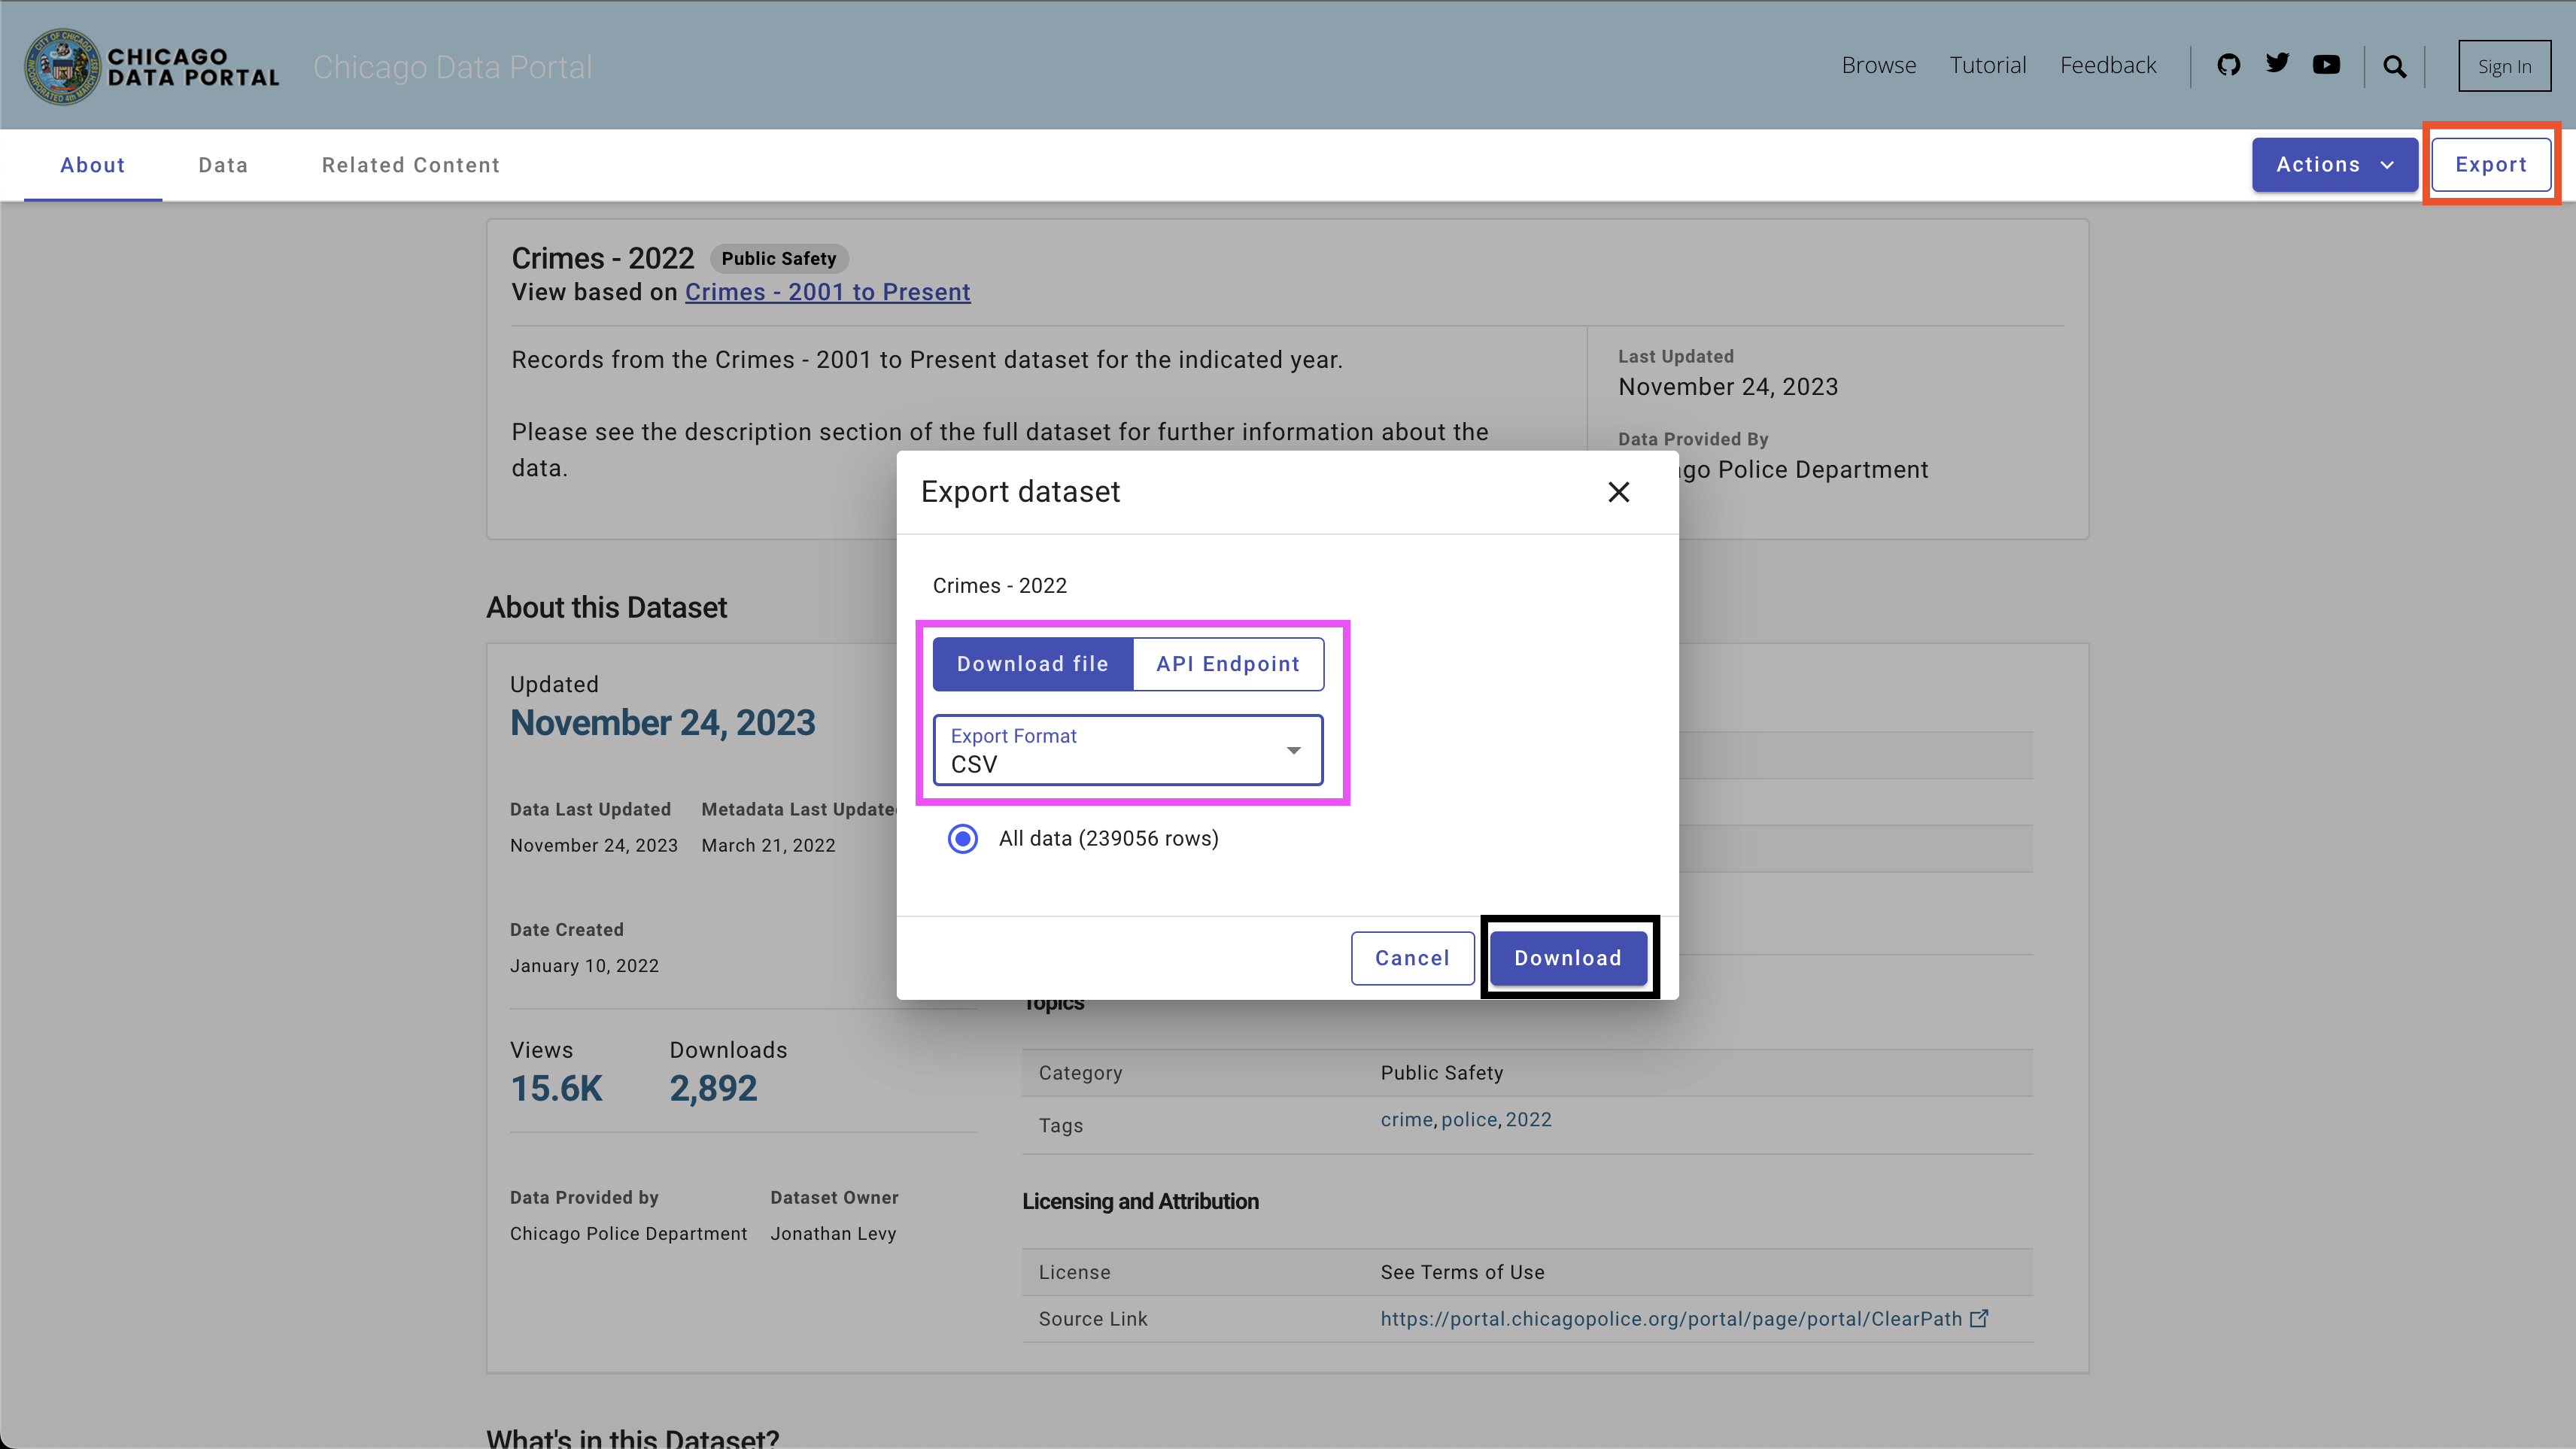Open the YouTube icon link
2576x1449 pixels.
2326,65
